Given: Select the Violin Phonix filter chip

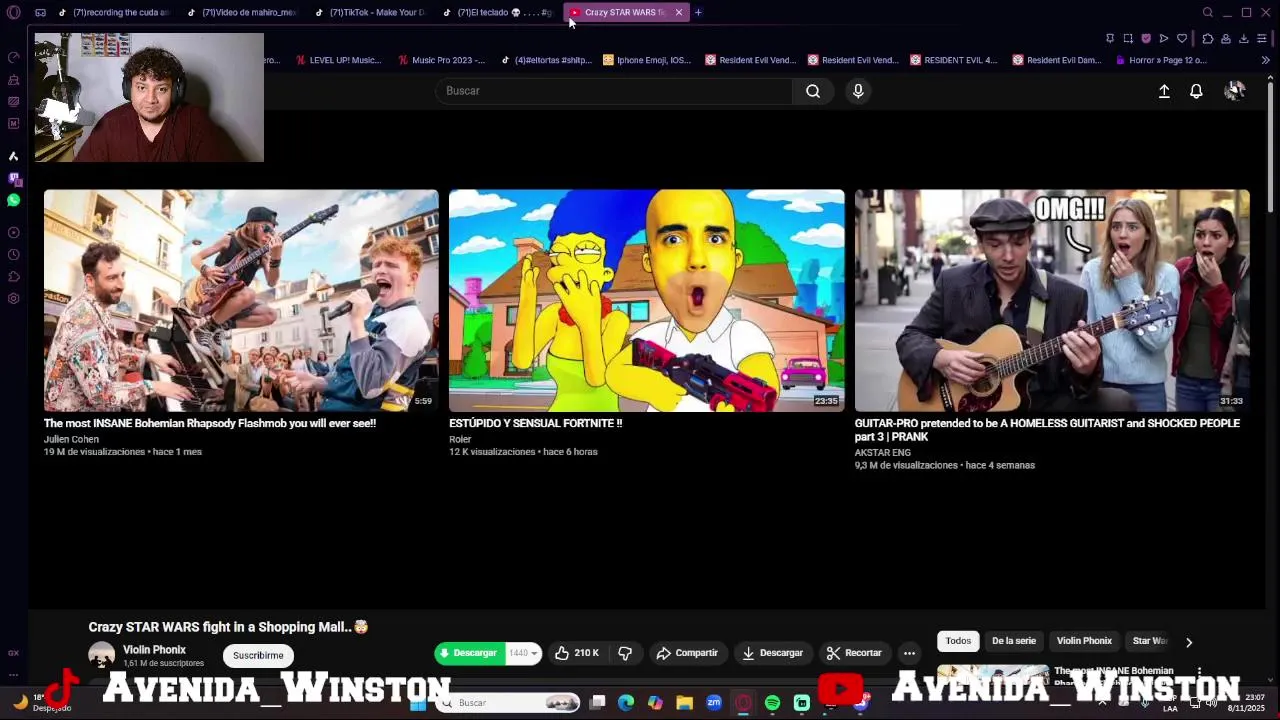Looking at the screenshot, I should click(x=1084, y=641).
